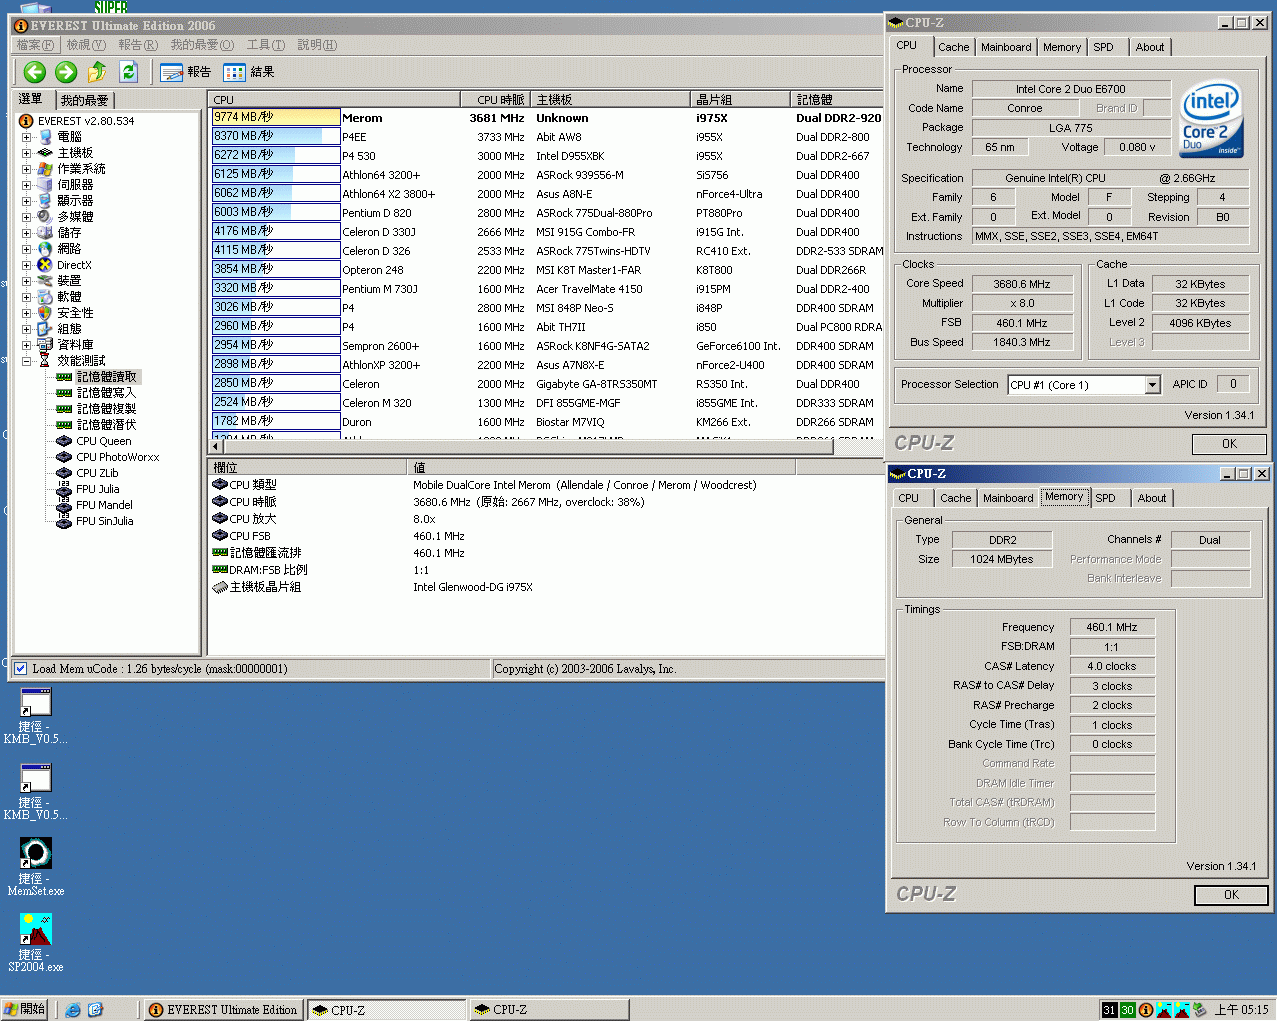
Task: Toggle the Load Mem uCode checkbox
Action: (21, 669)
